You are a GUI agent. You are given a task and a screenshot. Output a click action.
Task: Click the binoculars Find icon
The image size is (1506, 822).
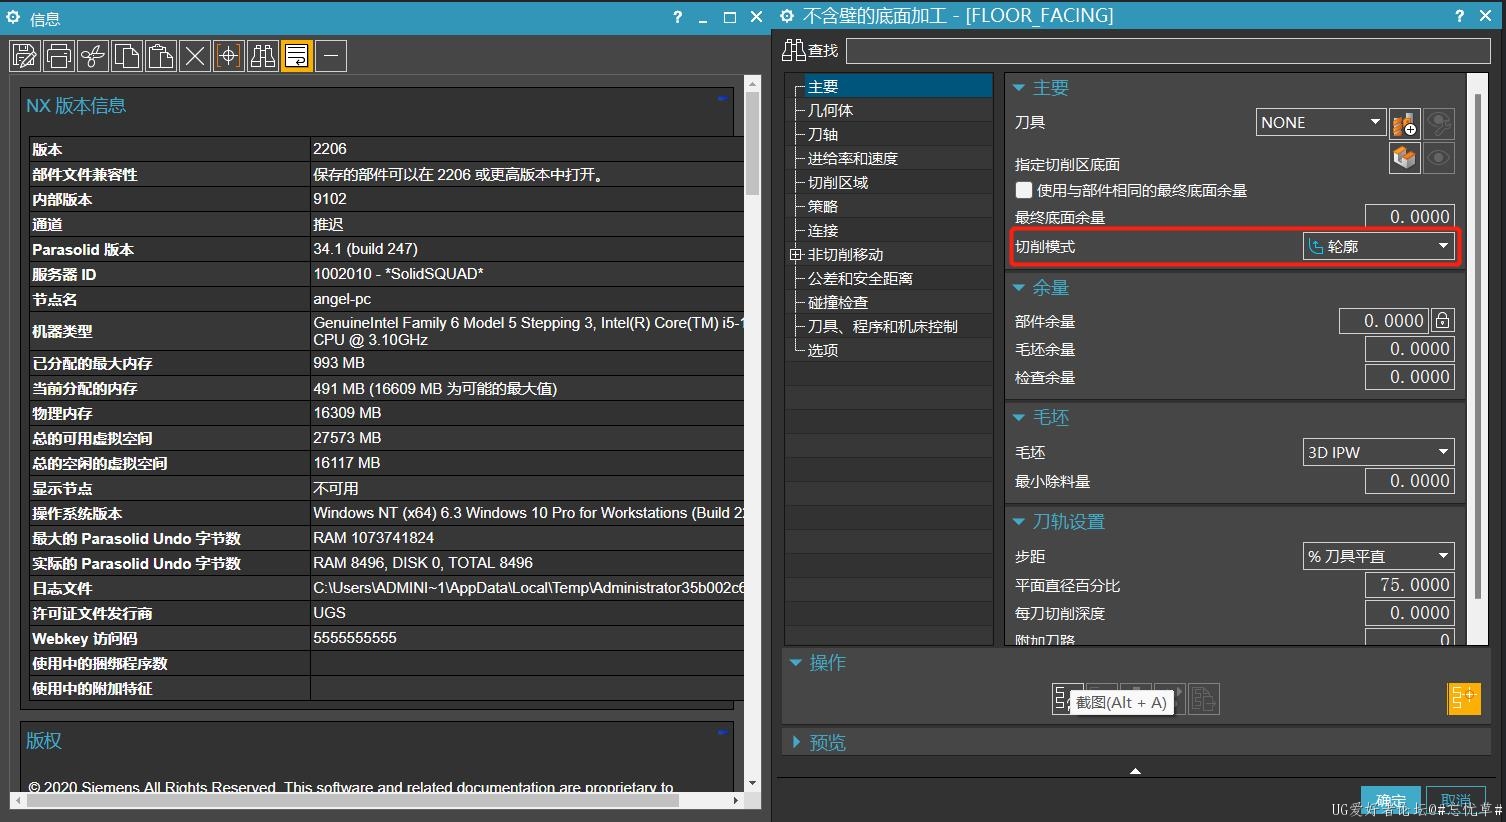point(263,56)
